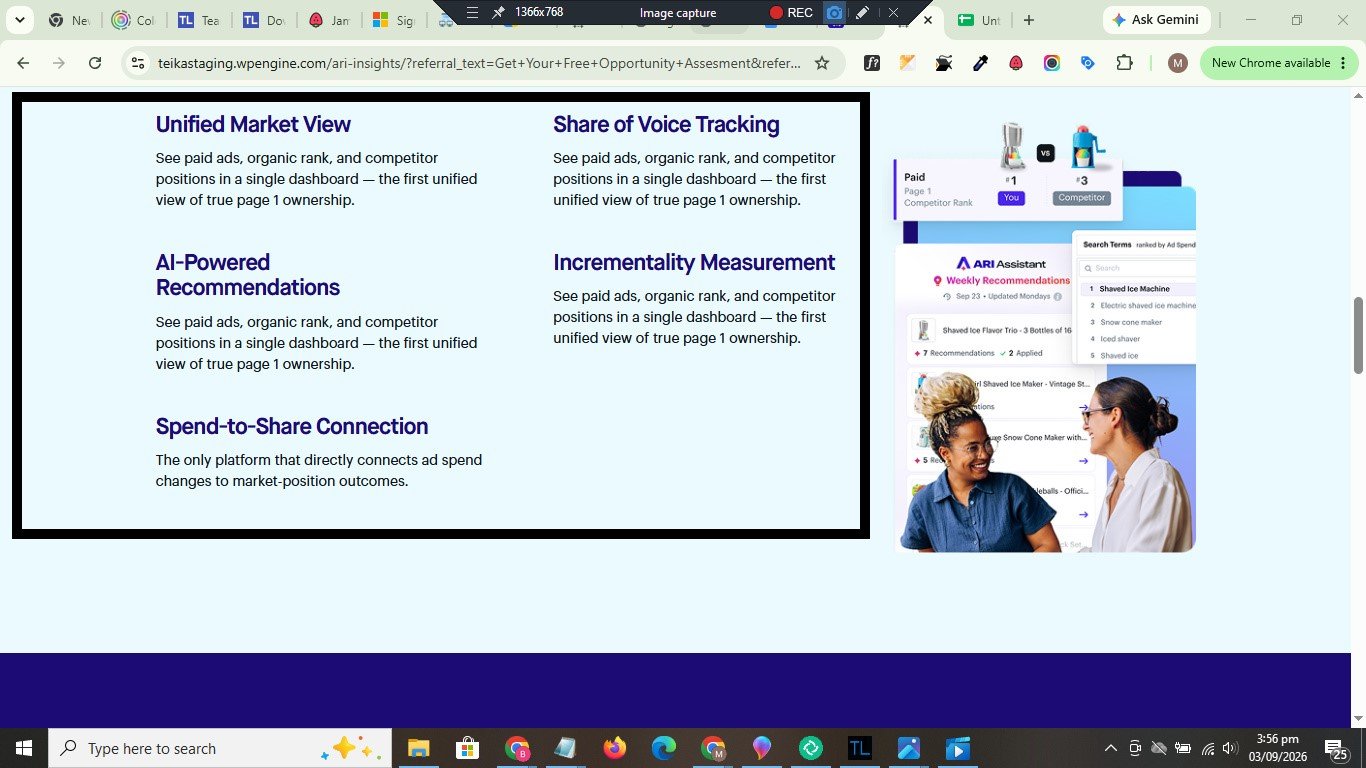The image size is (1366, 768).
Task: Open a new browser tab
Action: pyautogui.click(x=1029, y=20)
